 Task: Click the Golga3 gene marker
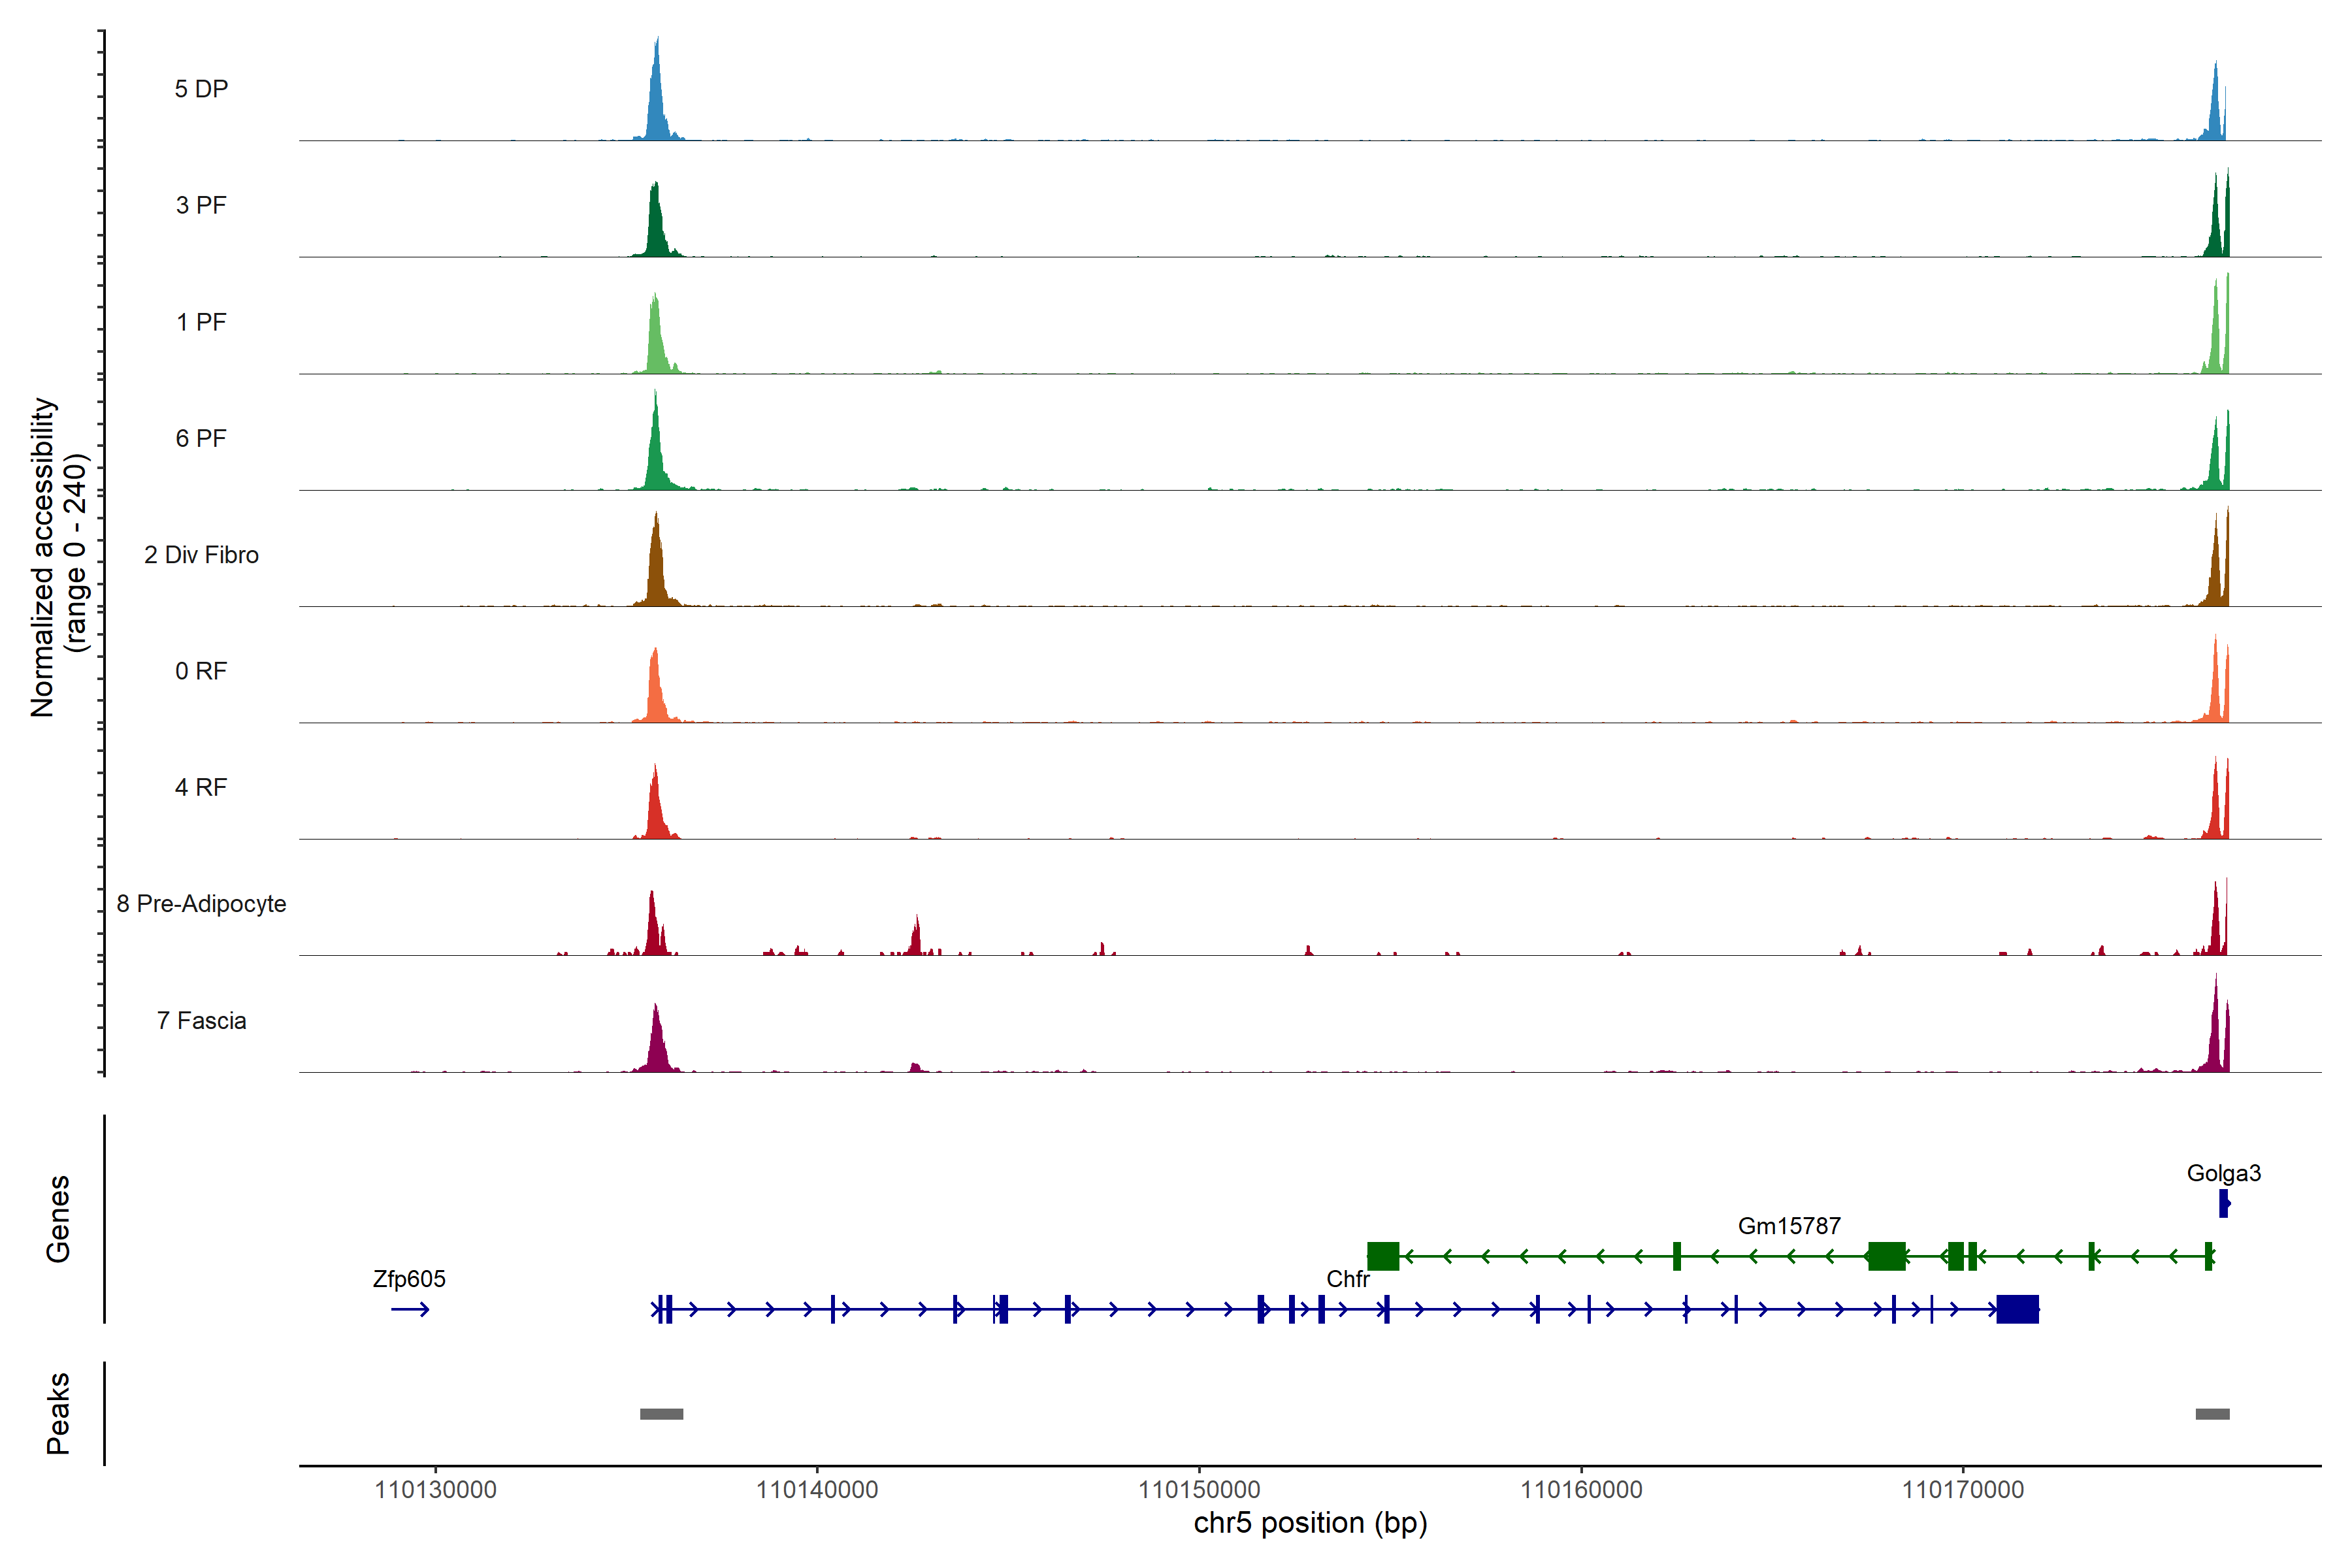[x=2223, y=1203]
